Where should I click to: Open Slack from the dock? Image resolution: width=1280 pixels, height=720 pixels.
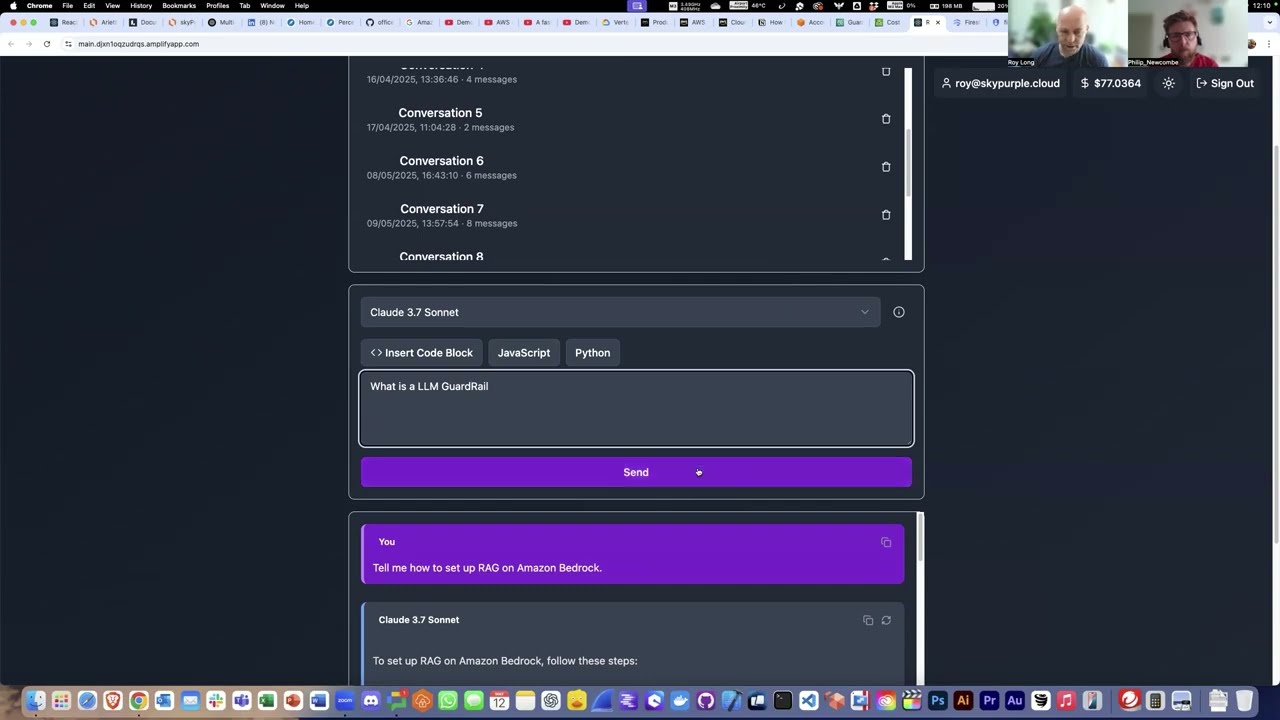(x=216, y=701)
